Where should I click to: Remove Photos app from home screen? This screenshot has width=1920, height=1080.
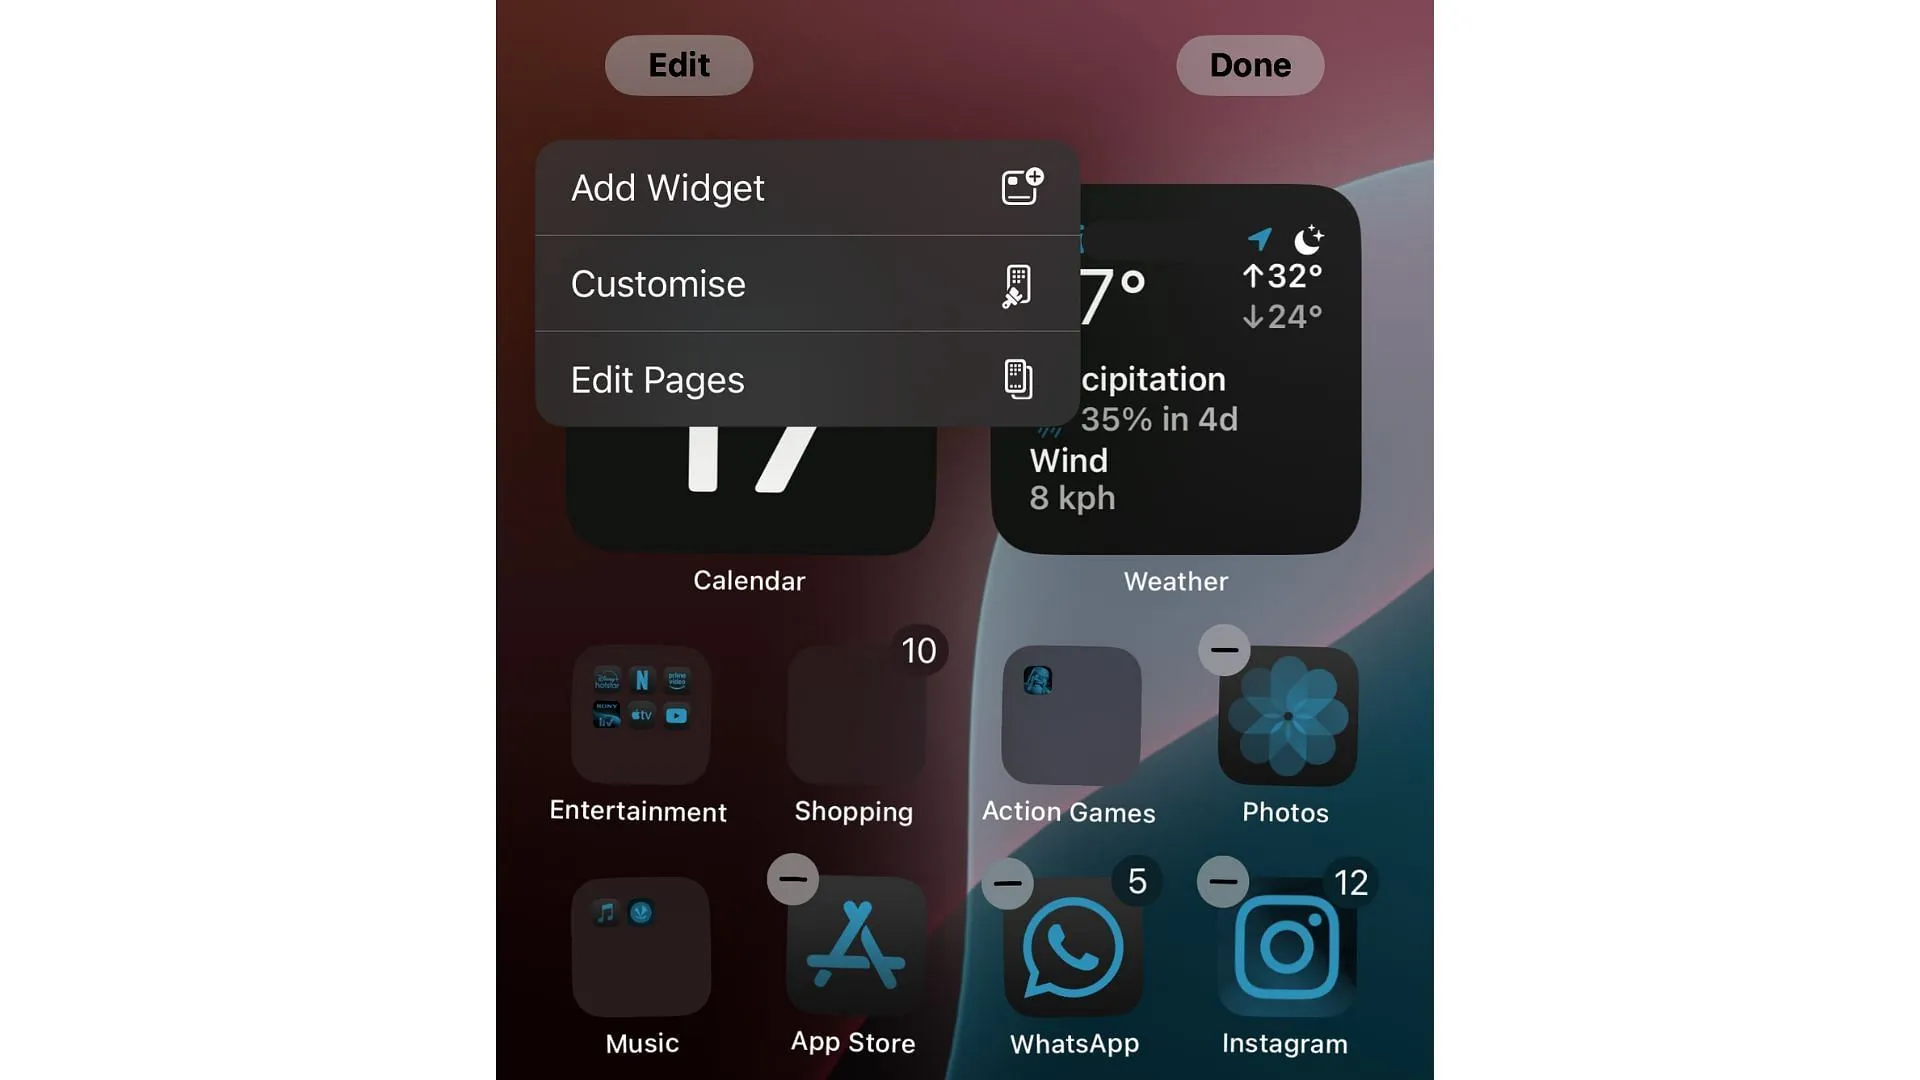pyautogui.click(x=1224, y=650)
